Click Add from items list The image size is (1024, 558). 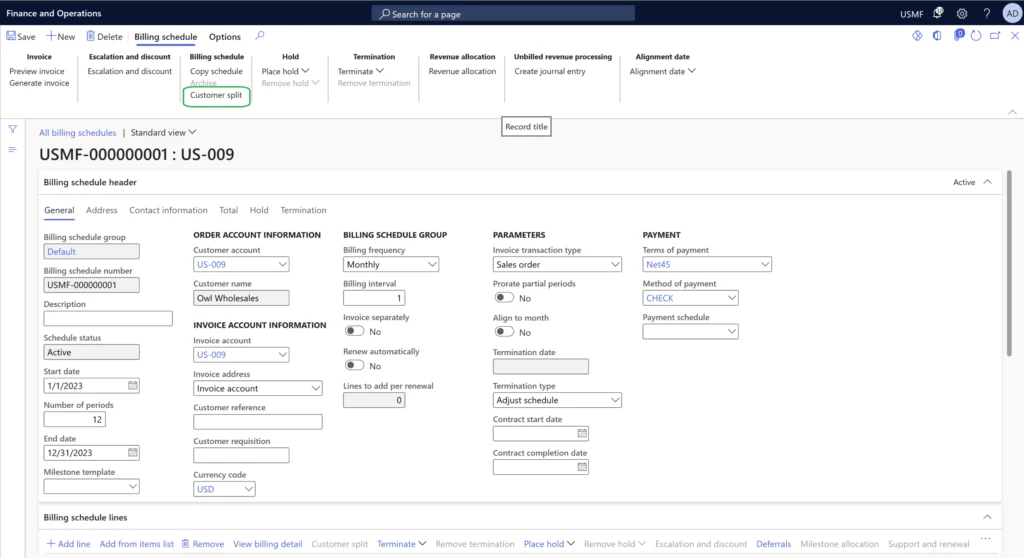(x=136, y=544)
